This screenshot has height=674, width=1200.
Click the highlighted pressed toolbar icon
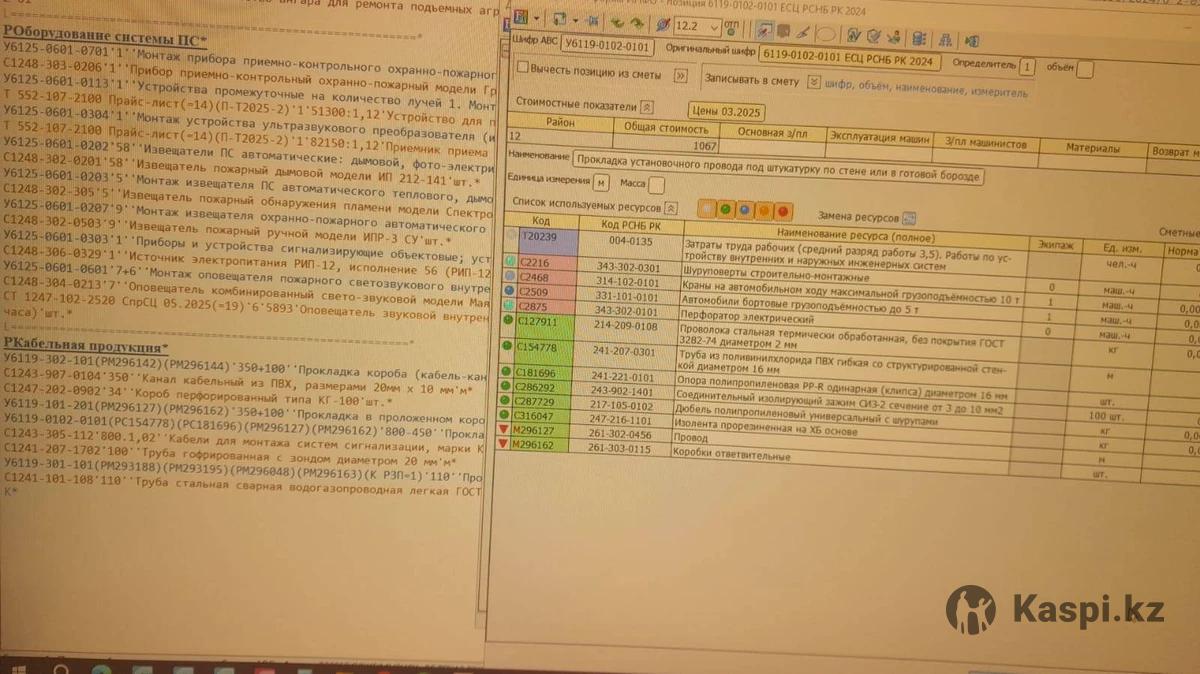point(765,30)
